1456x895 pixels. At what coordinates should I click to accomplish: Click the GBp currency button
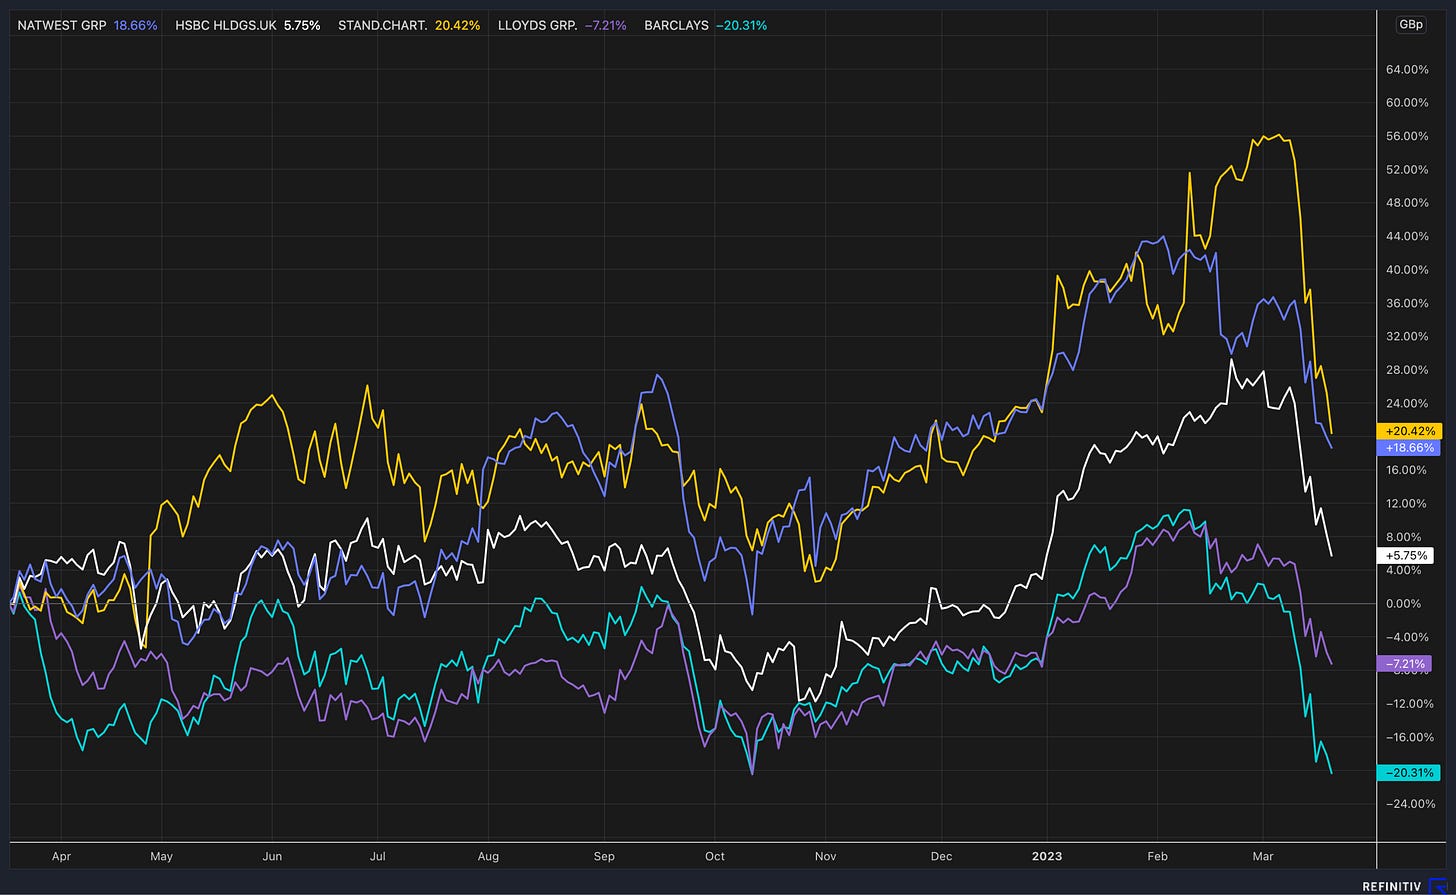[1411, 25]
